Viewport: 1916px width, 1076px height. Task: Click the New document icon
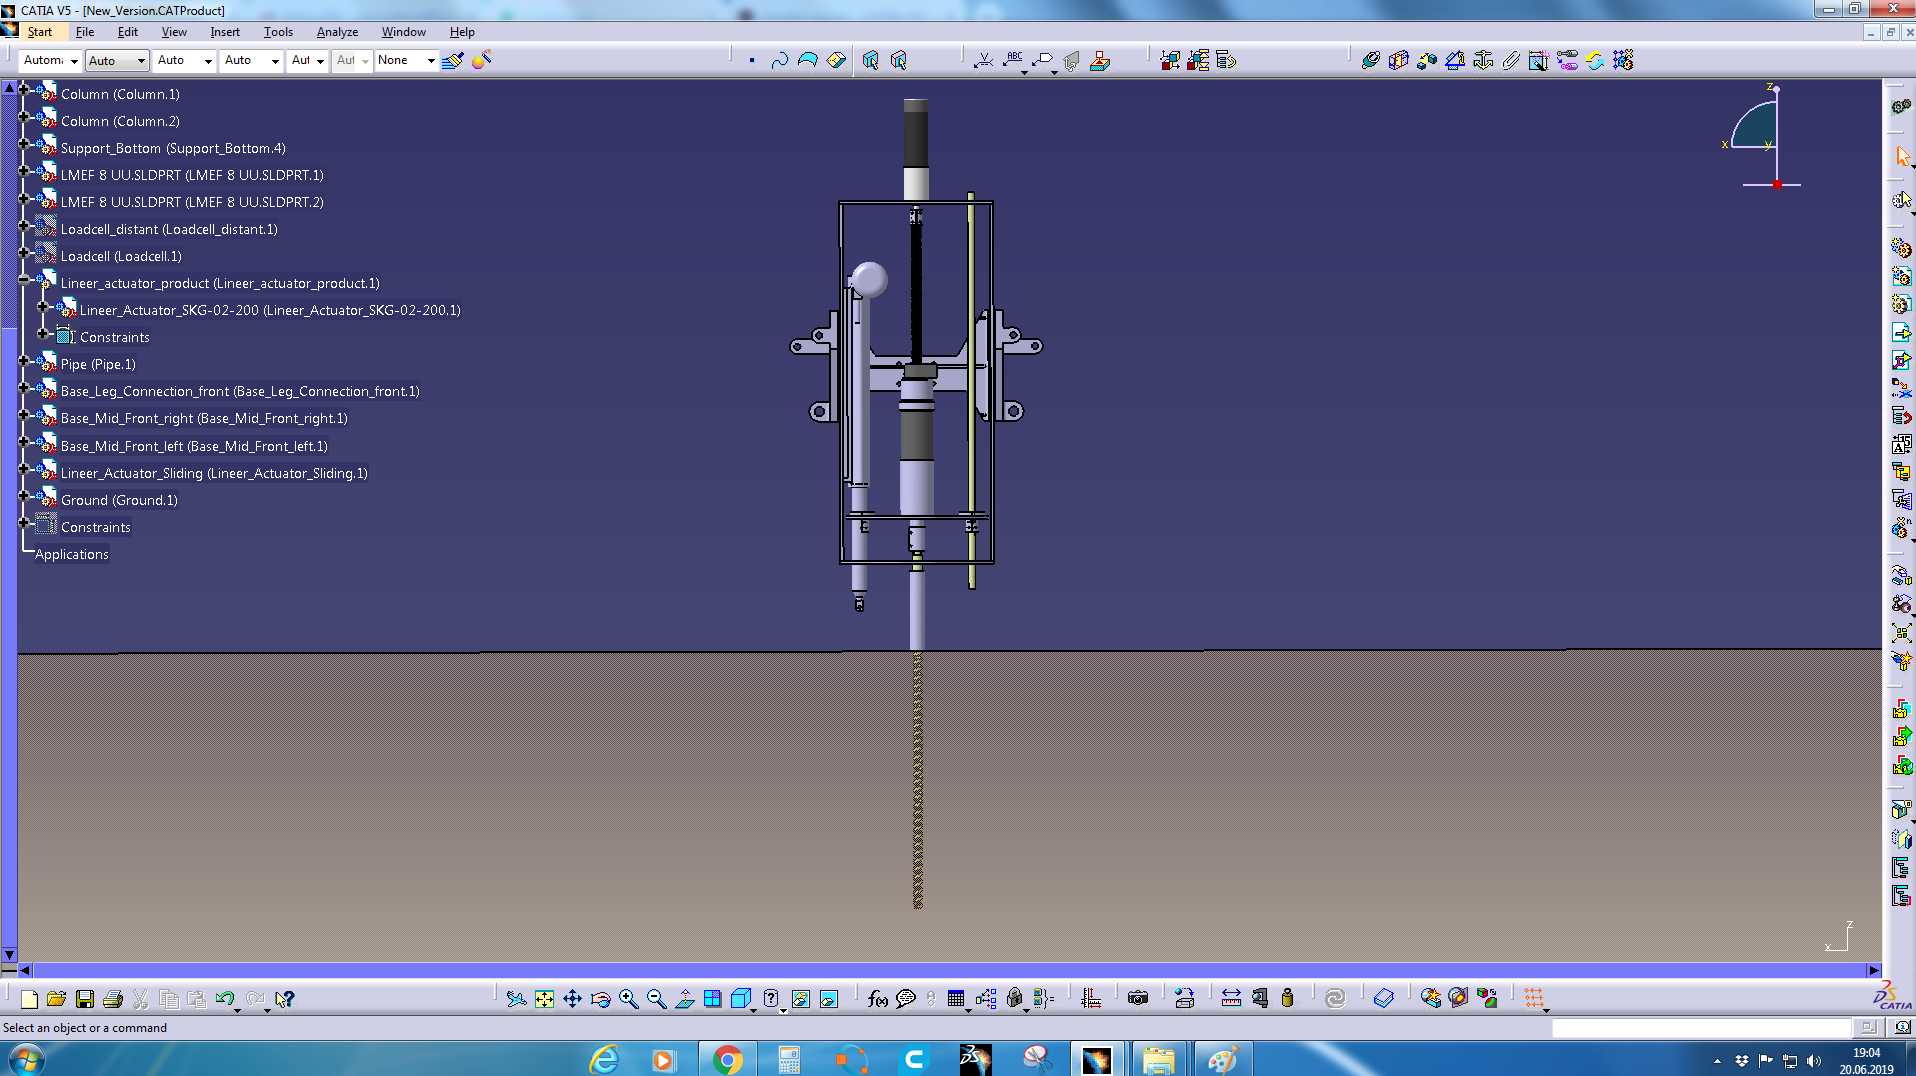[29, 998]
